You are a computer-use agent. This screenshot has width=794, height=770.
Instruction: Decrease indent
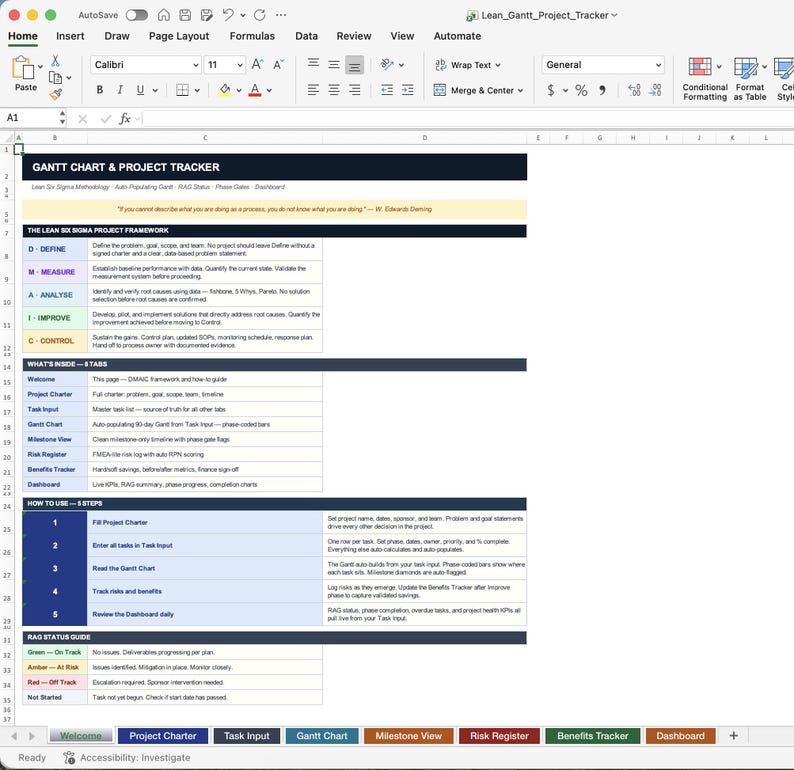(x=387, y=90)
